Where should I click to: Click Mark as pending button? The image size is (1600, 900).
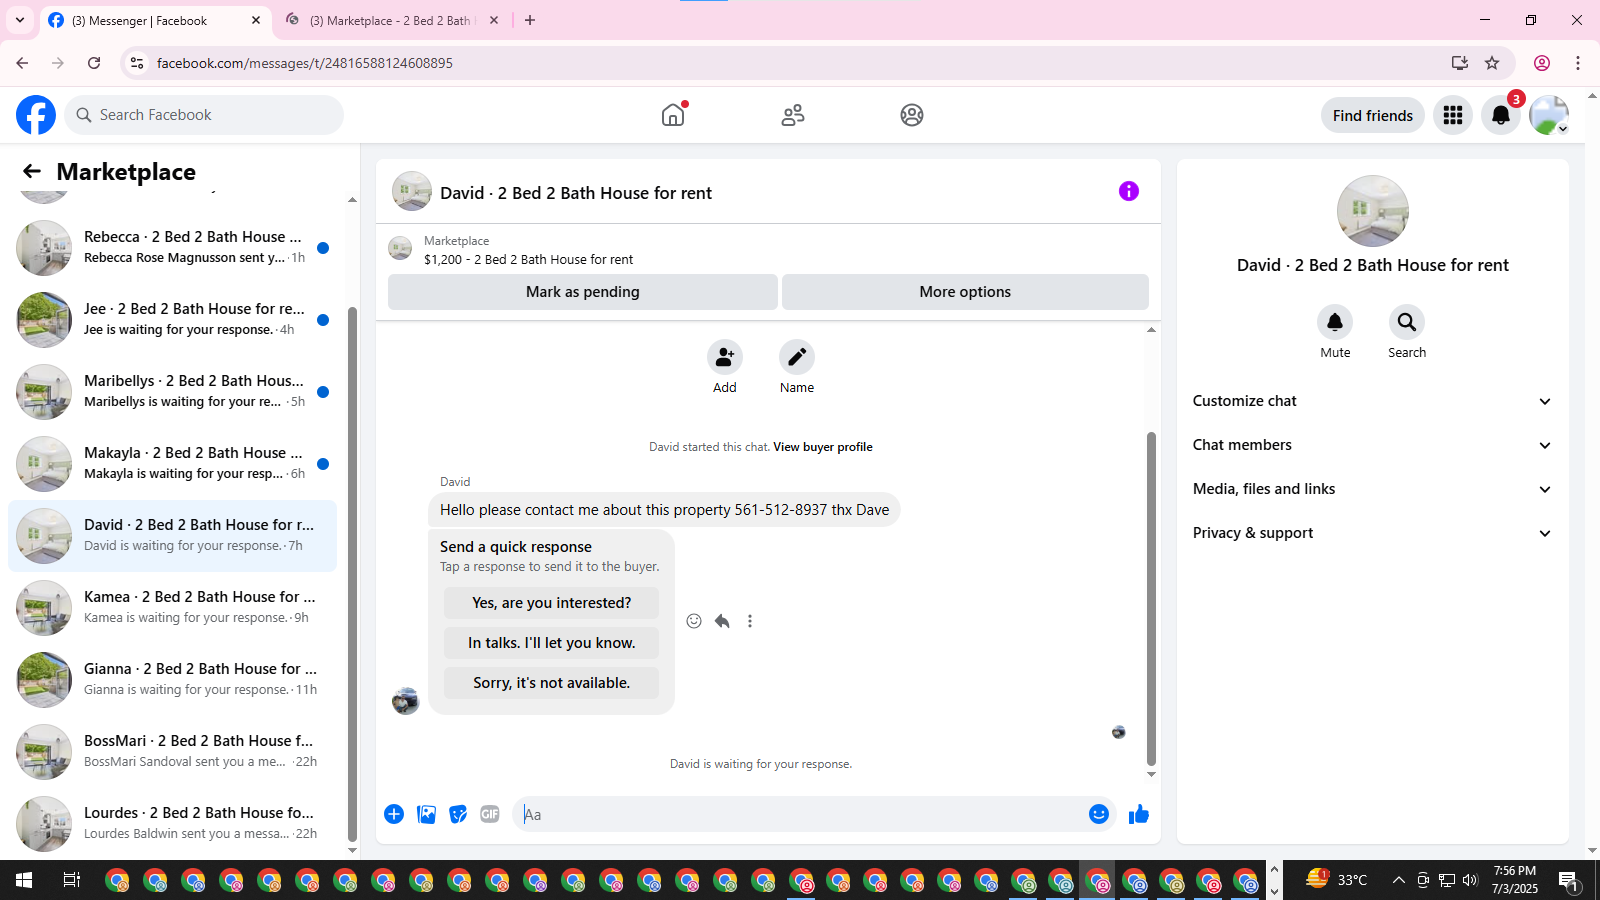tap(583, 292)
